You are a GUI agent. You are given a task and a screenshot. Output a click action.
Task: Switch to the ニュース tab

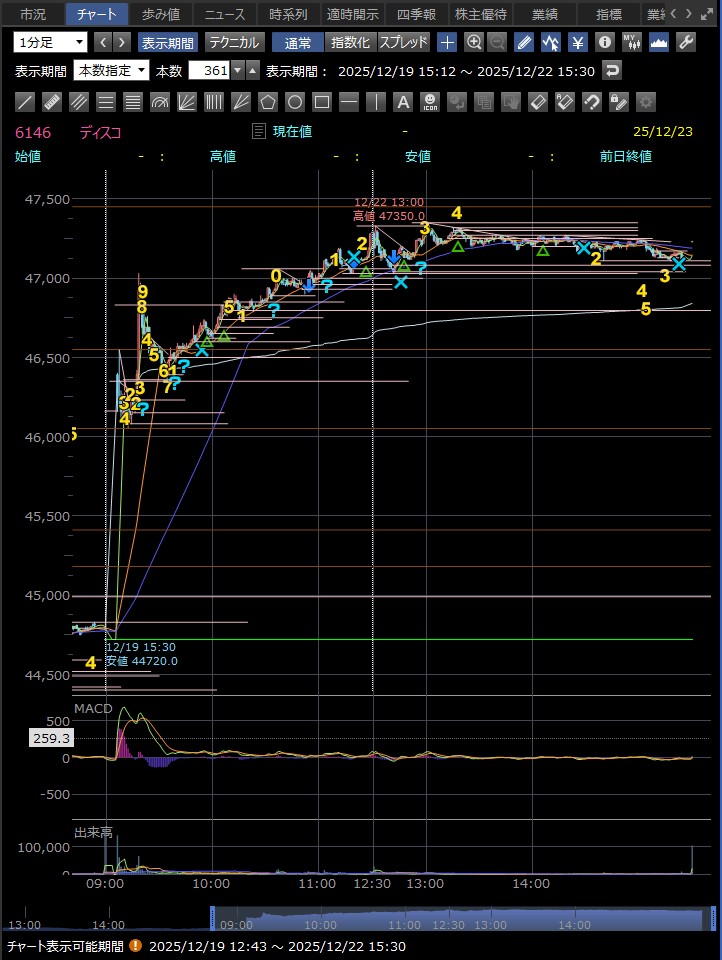tap(224, 14)
